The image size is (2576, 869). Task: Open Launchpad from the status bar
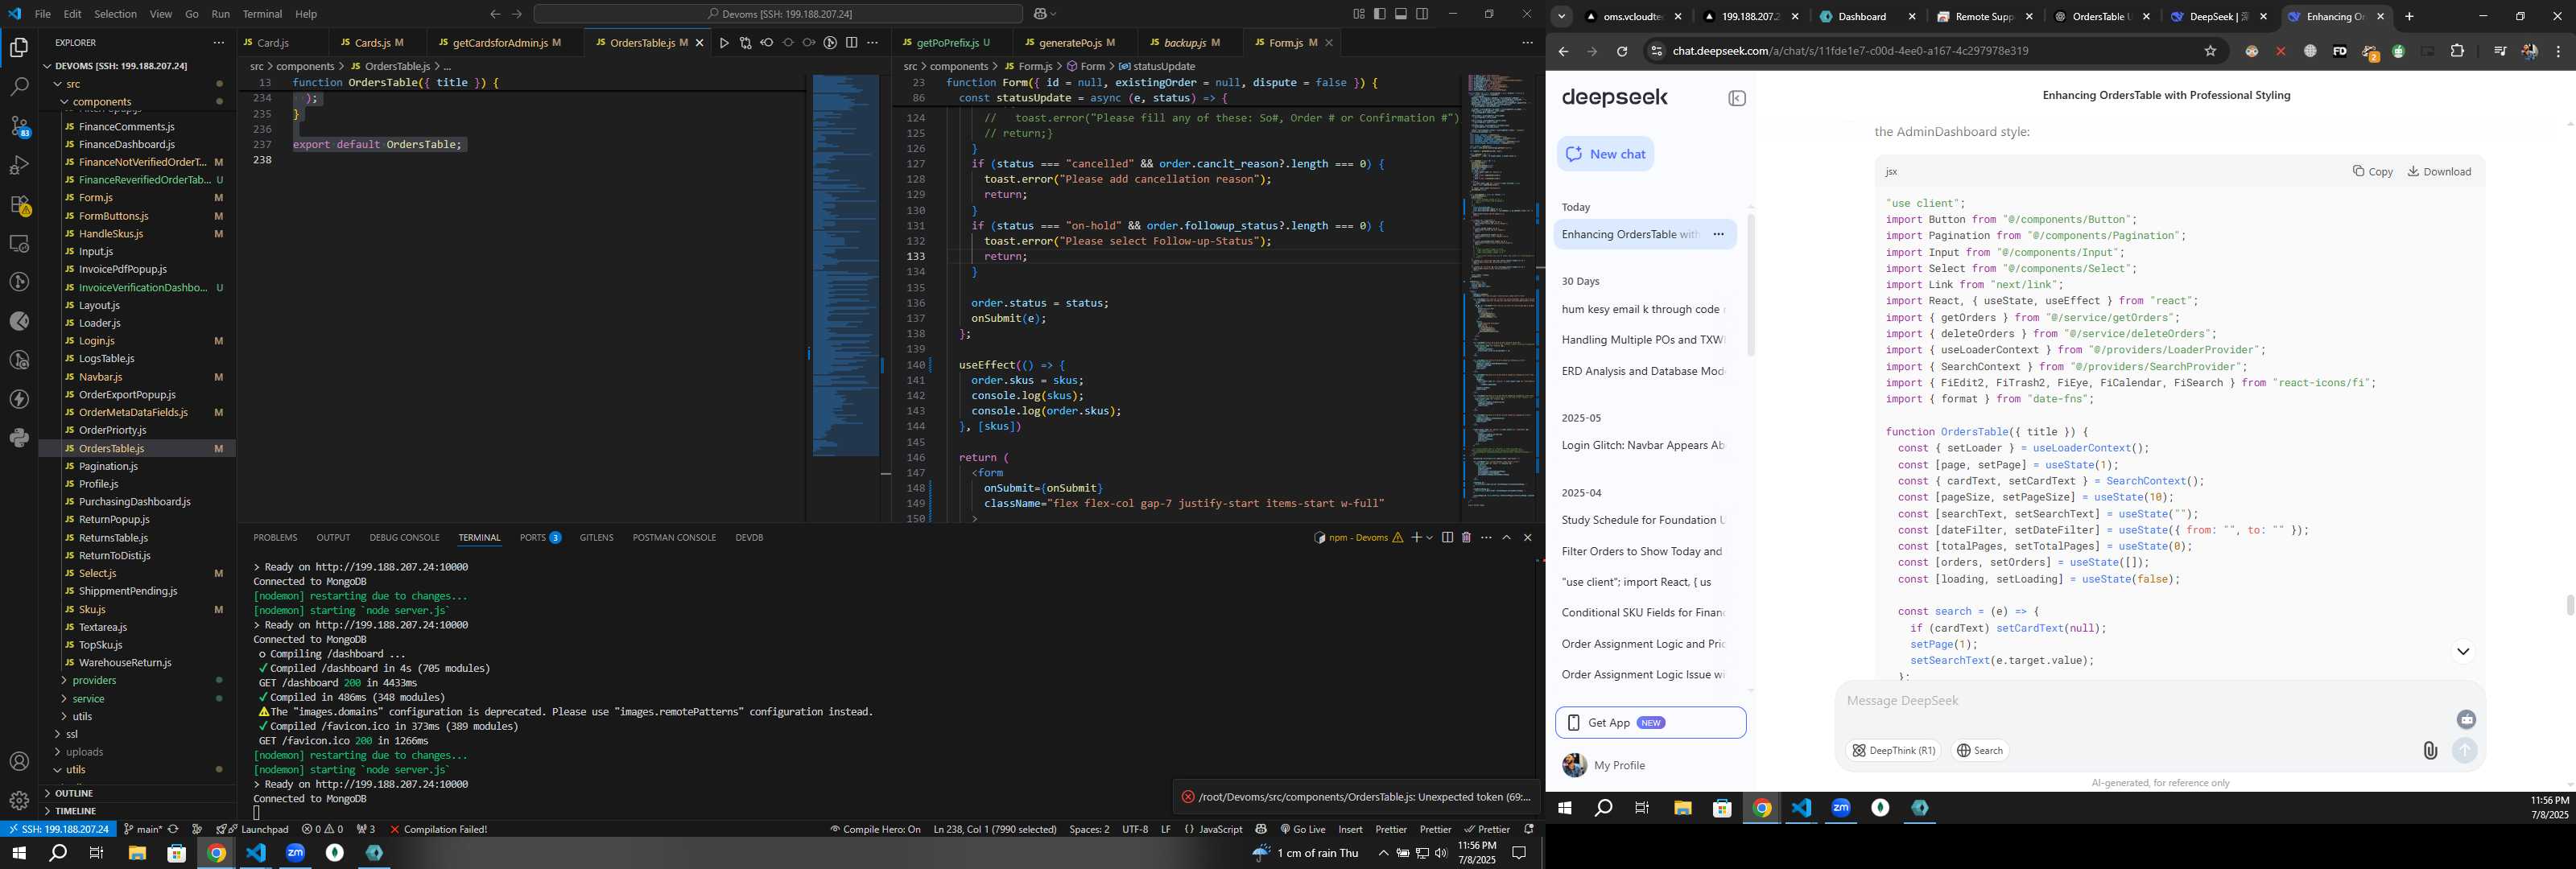[257, 830]
